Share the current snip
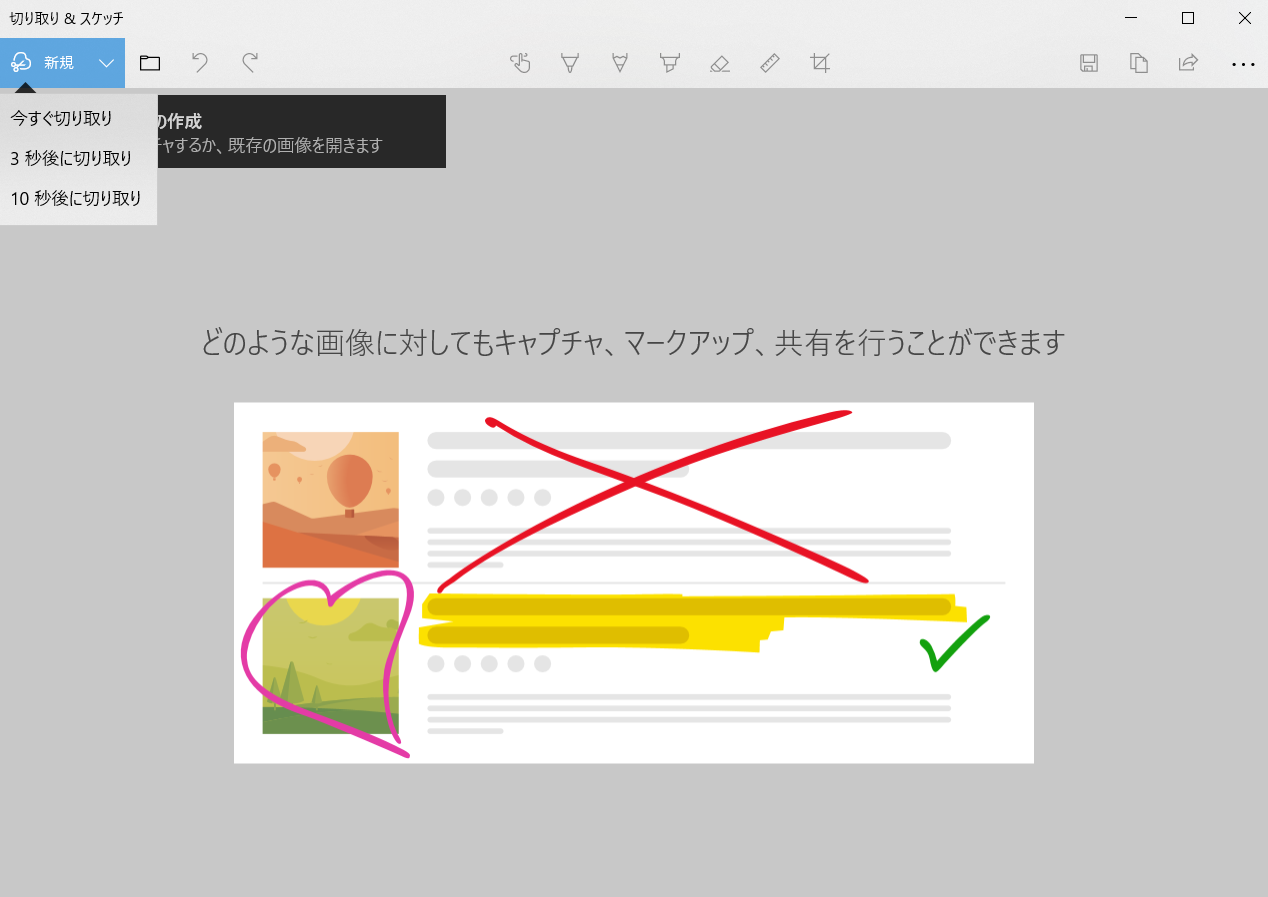The width and height of the screenshot is (1268, 897). click(x=1188, y=63)
